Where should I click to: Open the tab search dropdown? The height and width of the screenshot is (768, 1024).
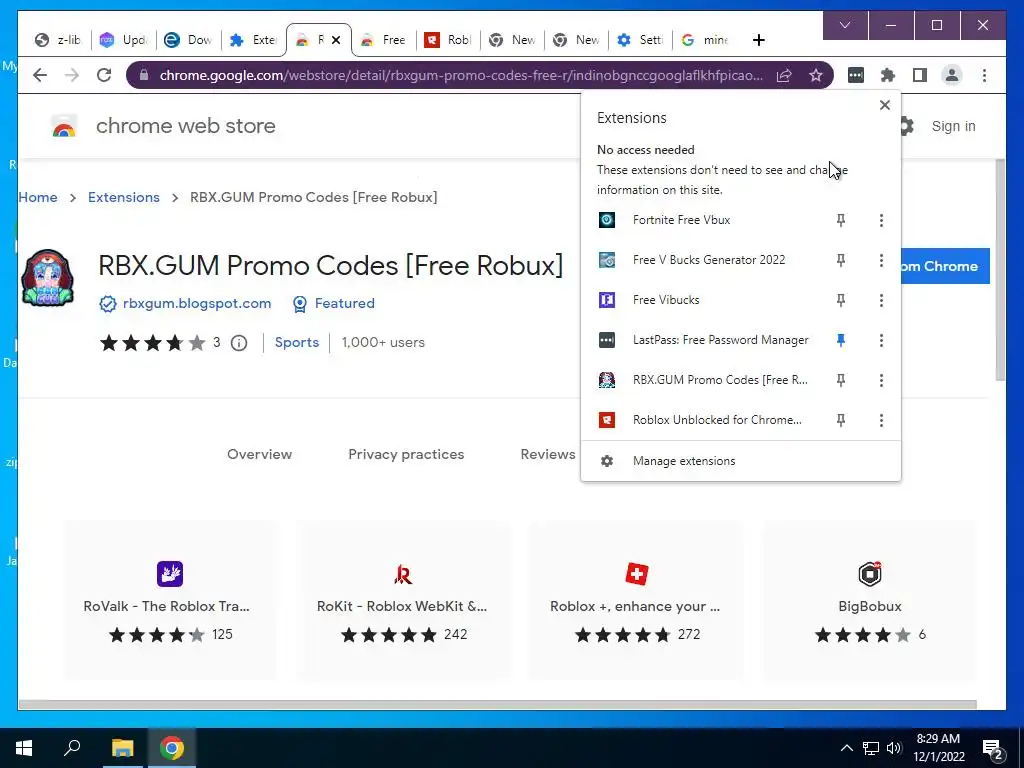[845, 25]
